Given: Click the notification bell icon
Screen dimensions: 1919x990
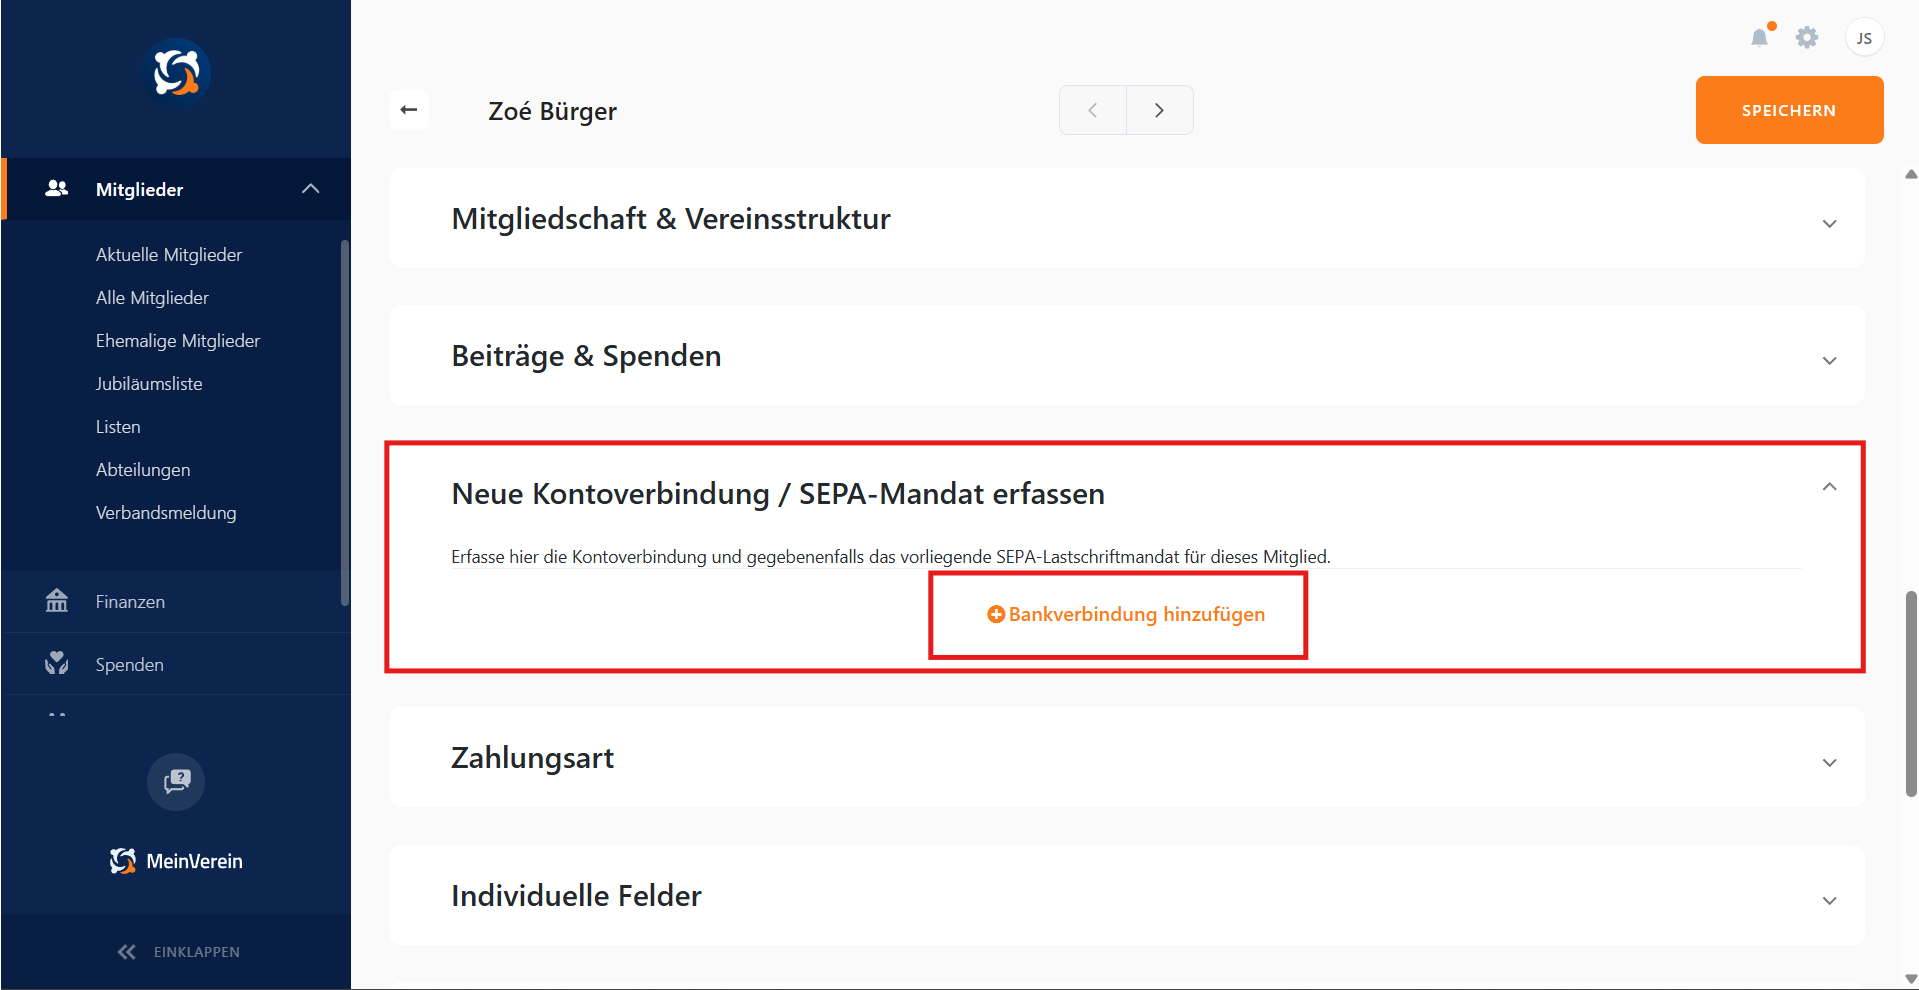Looking at the screenshot, I should coord(1759,38).
